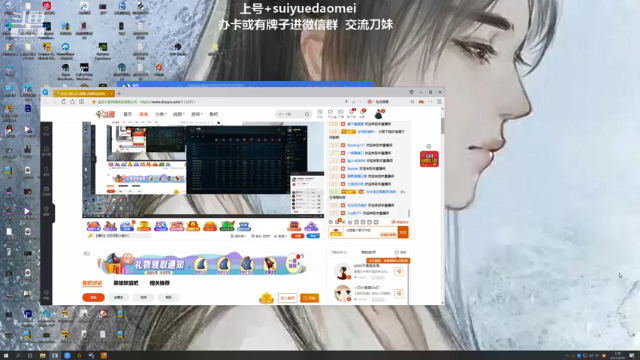The image size is (640, 360).
Task: Select the first gift icon in gift bar
Action: (x=93, y=226)
